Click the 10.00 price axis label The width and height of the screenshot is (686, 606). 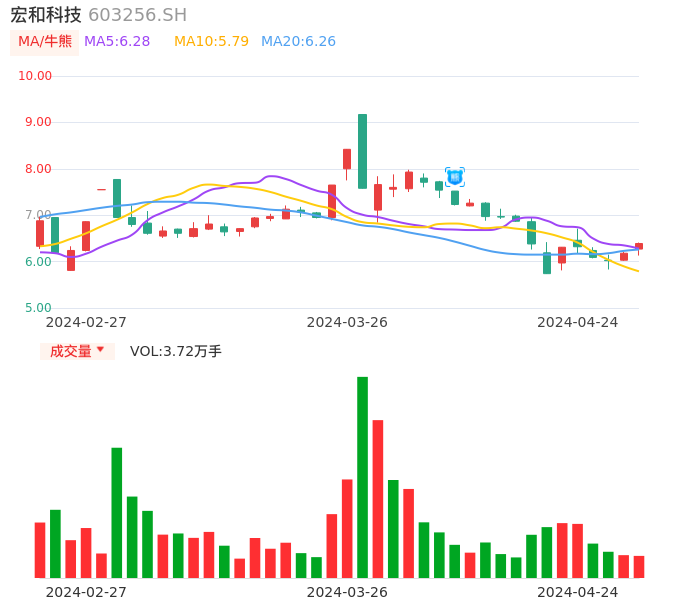tap(35, 76)
